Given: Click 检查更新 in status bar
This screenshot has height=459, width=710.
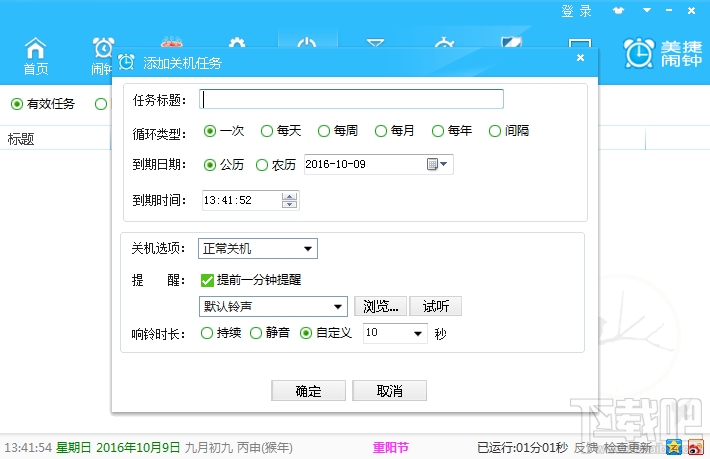Looking at the screenshot, I should coord(628,448).
